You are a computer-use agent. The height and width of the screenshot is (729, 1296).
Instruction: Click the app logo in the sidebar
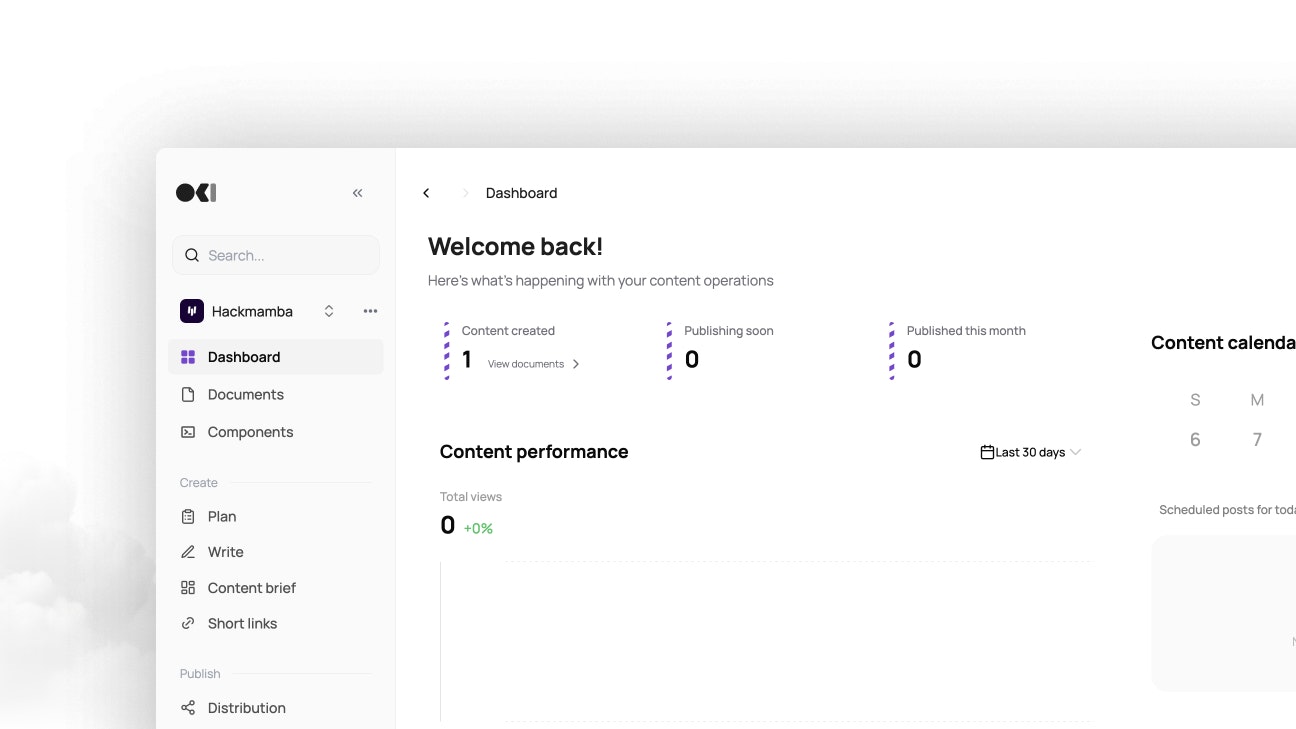[x=196, y=193]
